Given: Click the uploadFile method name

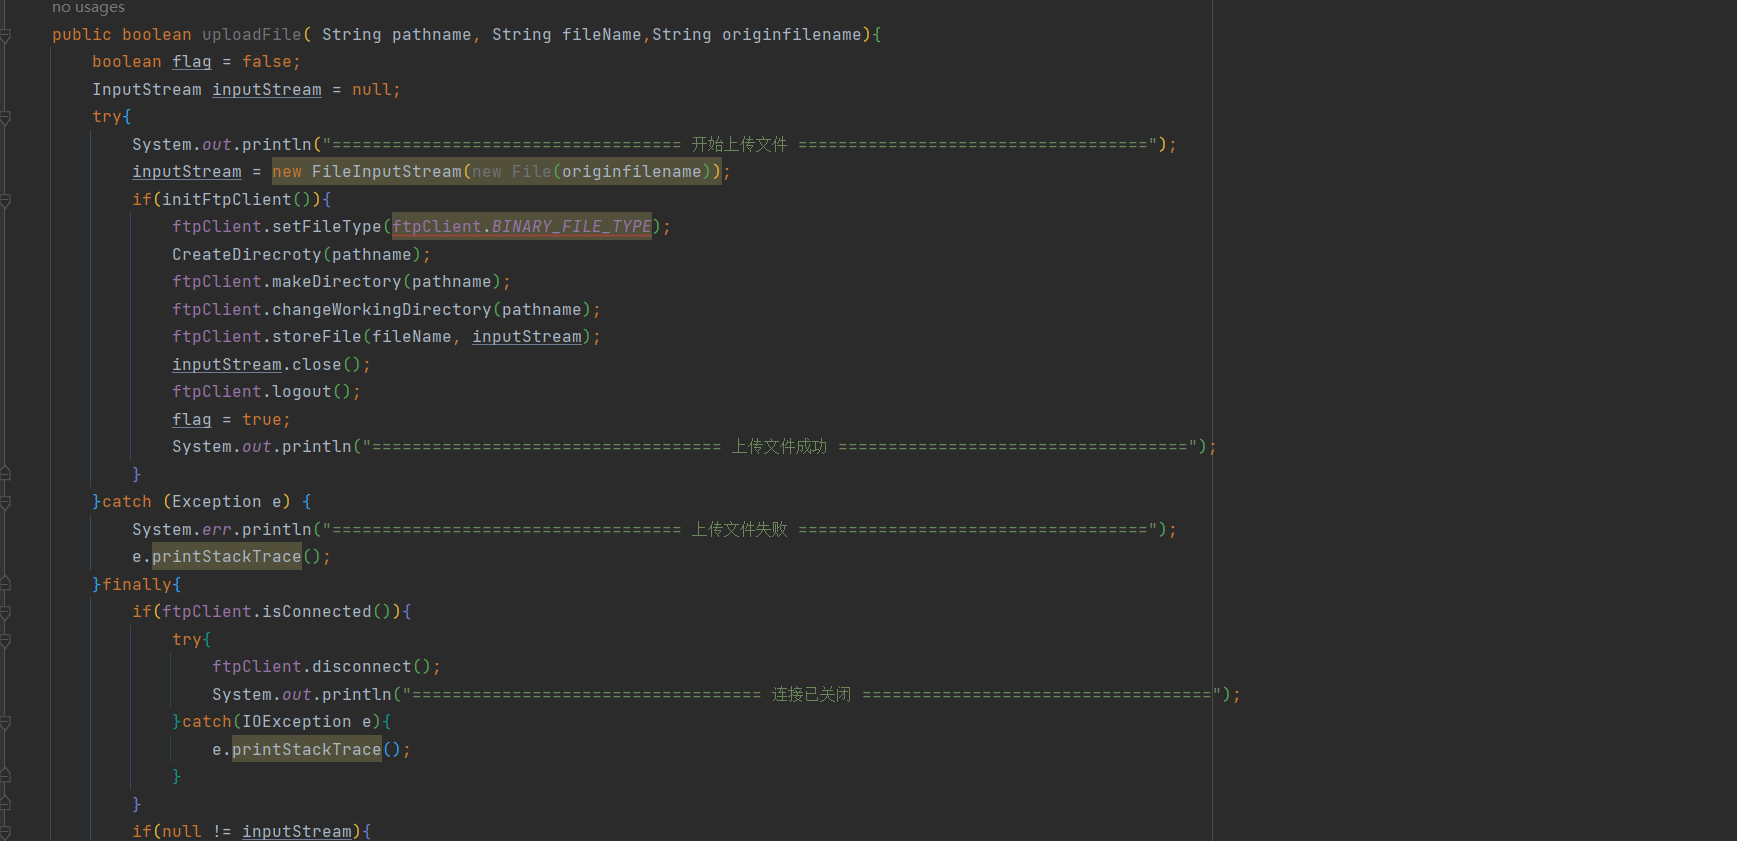Looking at the screenshot, I should pos(252,35).
